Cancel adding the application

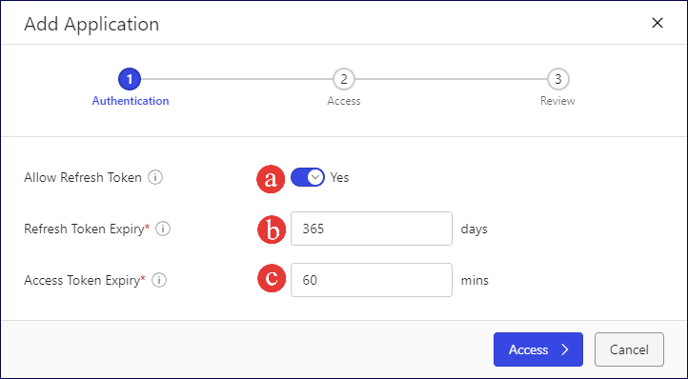tap(629, 350)
